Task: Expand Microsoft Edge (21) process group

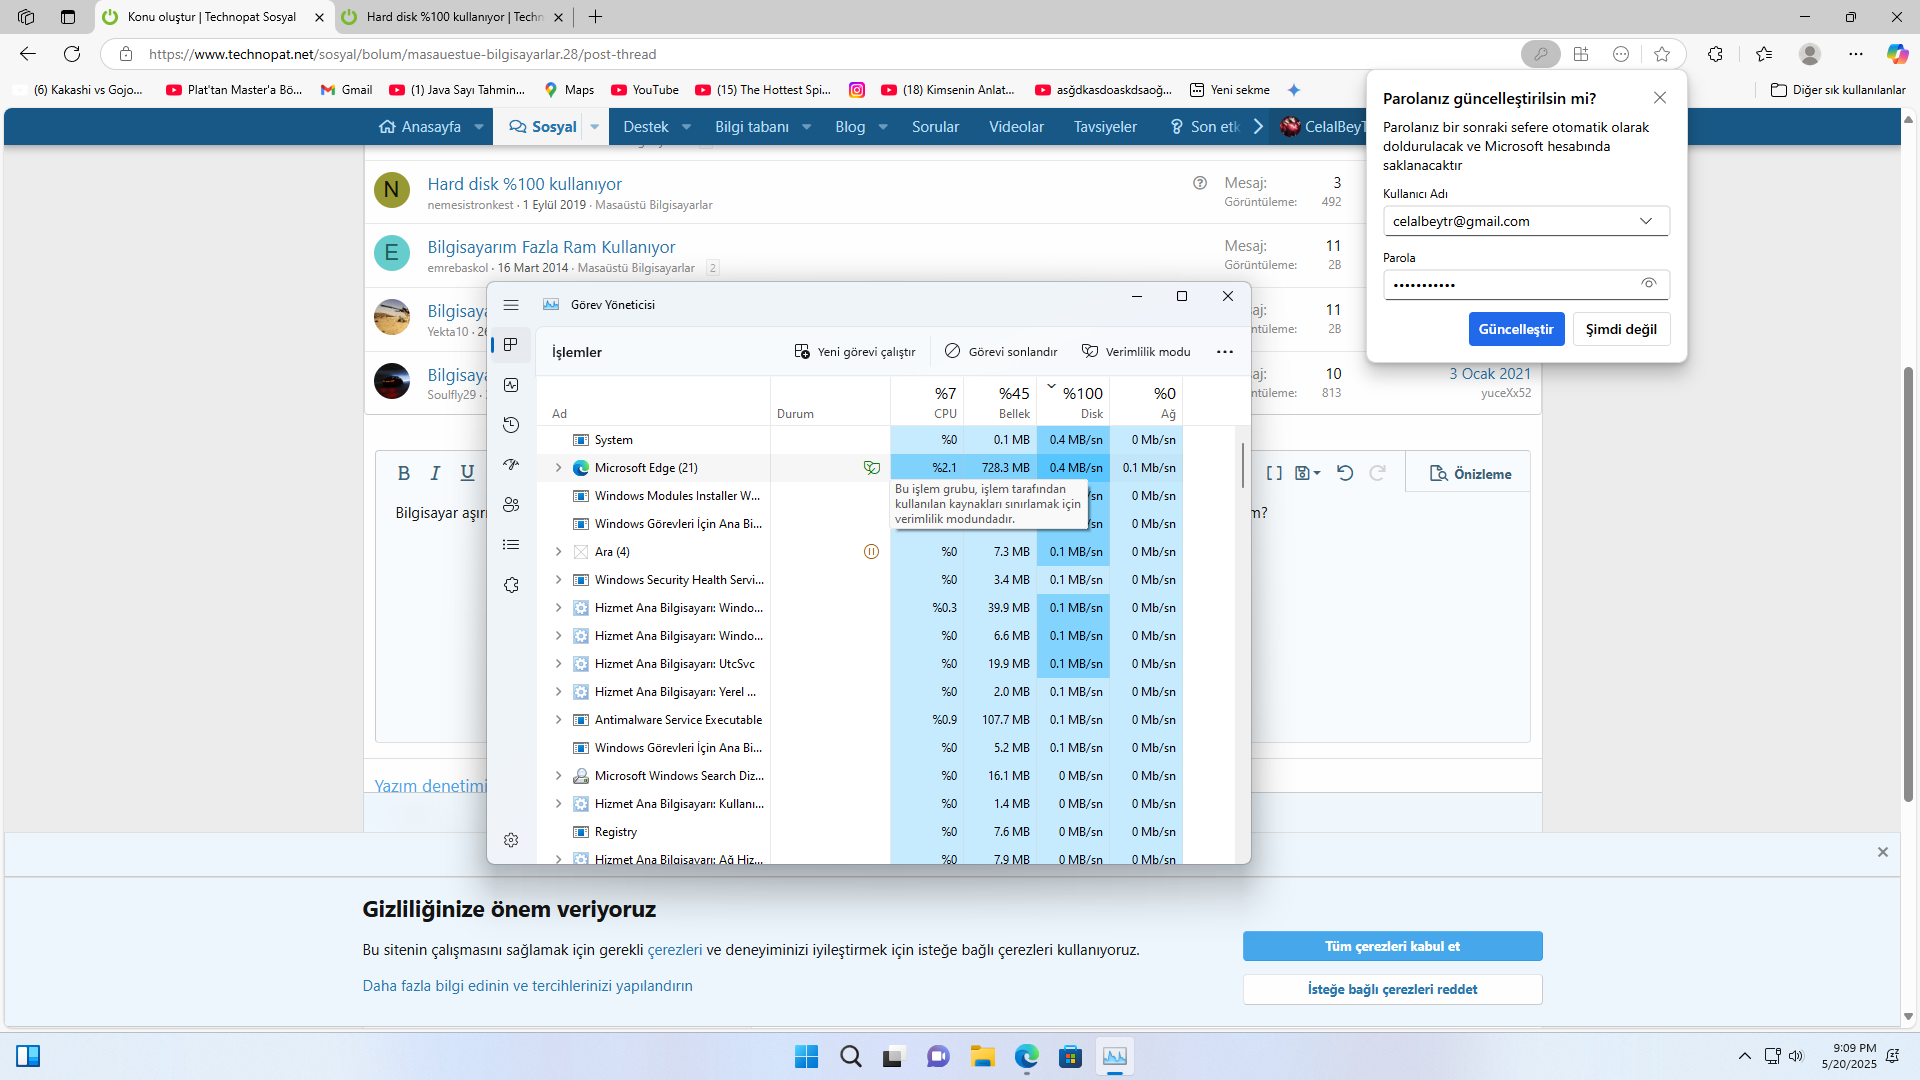Action: [559, 468]
